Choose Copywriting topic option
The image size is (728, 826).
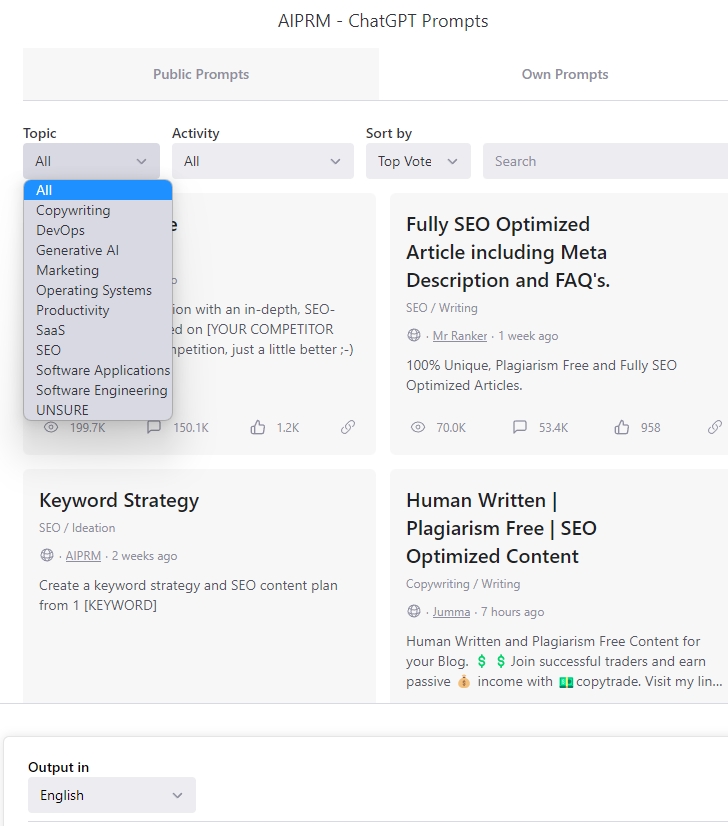click(x=98, y=210)
